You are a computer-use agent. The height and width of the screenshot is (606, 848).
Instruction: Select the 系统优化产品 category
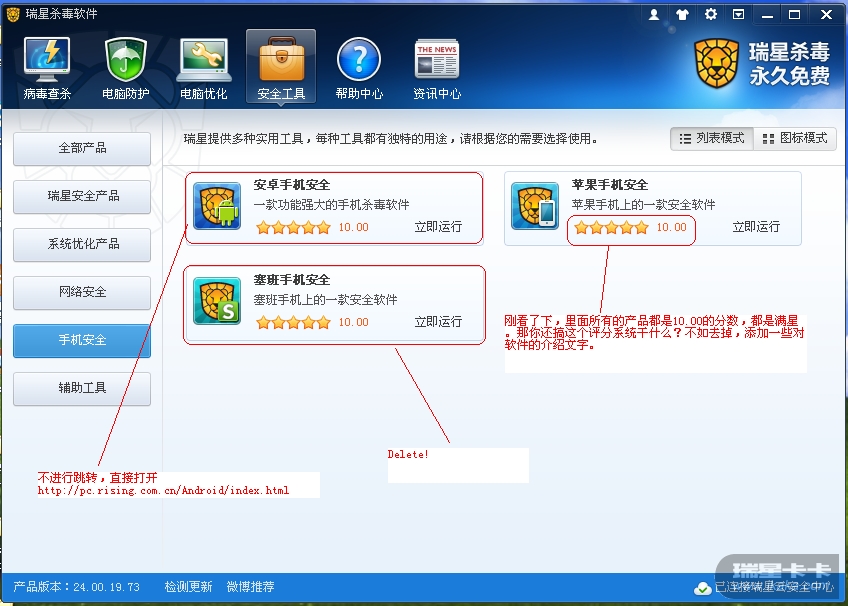[82, 244]
